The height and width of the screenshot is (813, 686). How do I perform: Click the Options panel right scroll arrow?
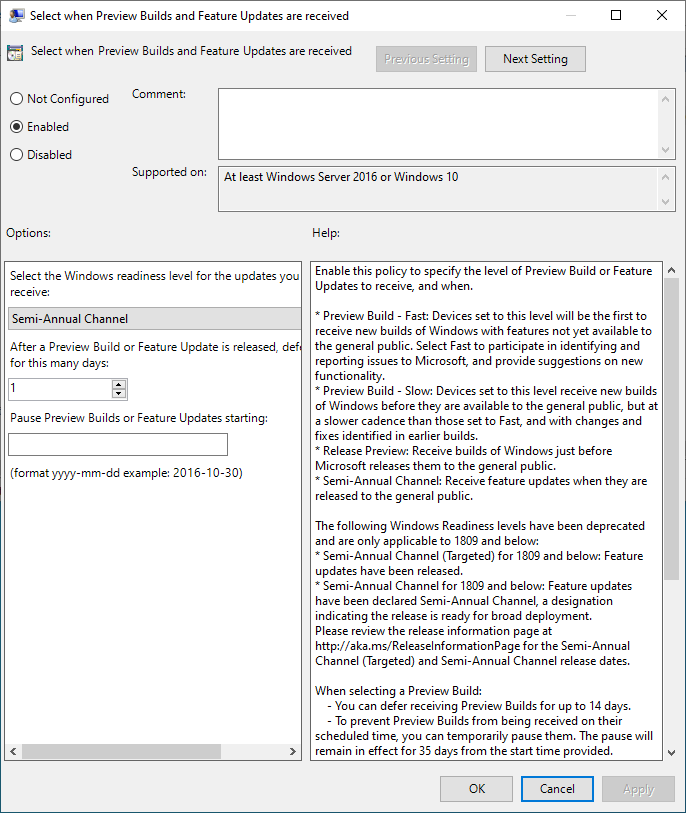292,751
